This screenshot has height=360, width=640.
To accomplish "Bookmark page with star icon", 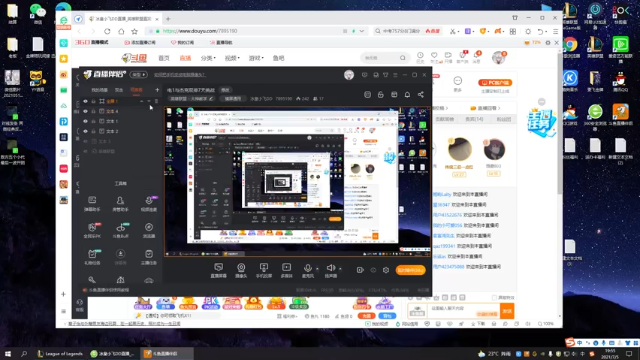I will tap(134, 31).
